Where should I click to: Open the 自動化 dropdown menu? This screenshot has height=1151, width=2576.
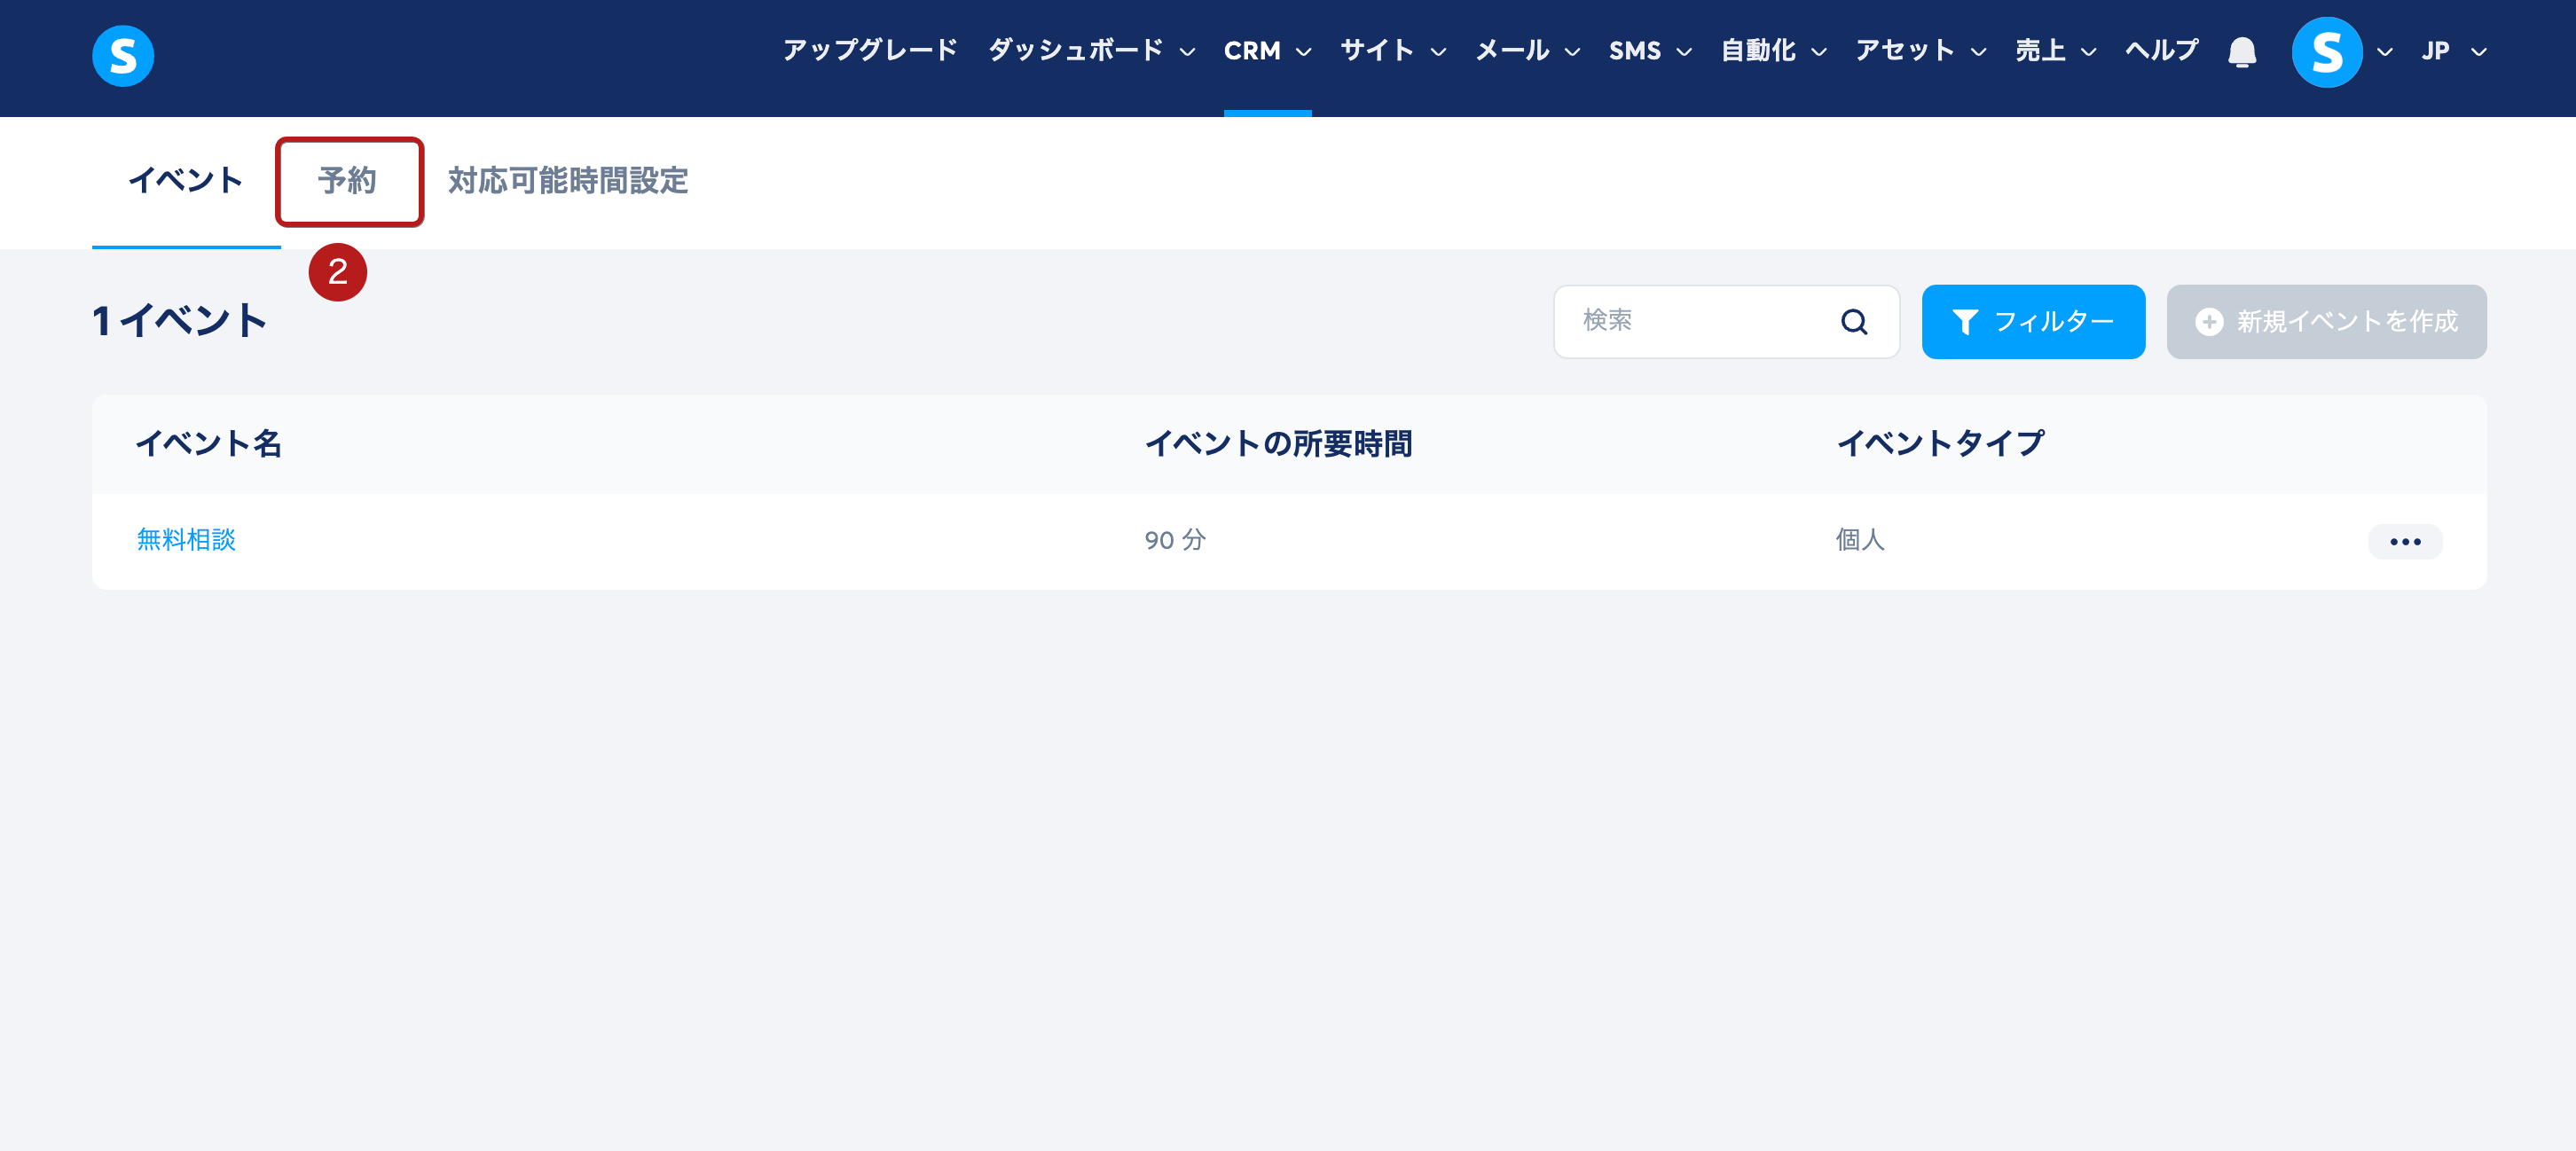click(x=1773, y=51)
